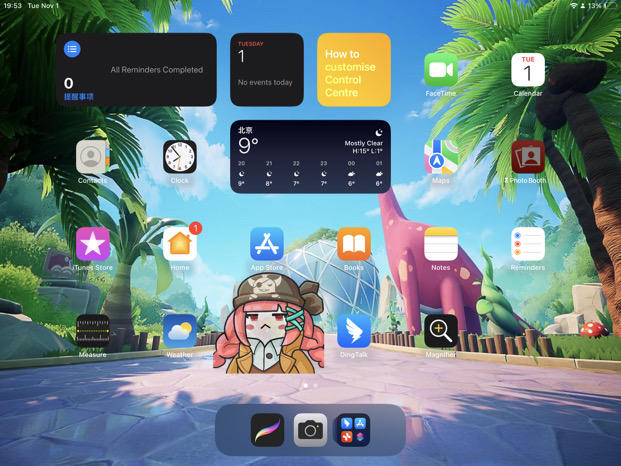Launch the Home app

pyautogui.click(x=180, y=244)
